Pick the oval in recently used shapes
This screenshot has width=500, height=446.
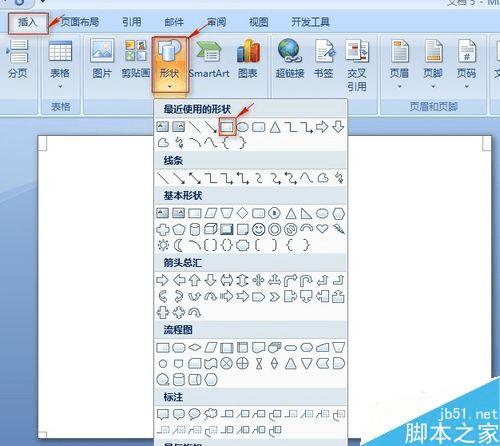243,127
